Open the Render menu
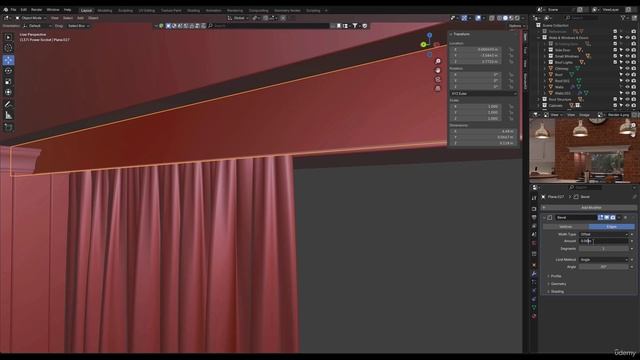Image resolution: width=640 pixels, height=360 pixels. pyautogui.click(x=37, y=10)
